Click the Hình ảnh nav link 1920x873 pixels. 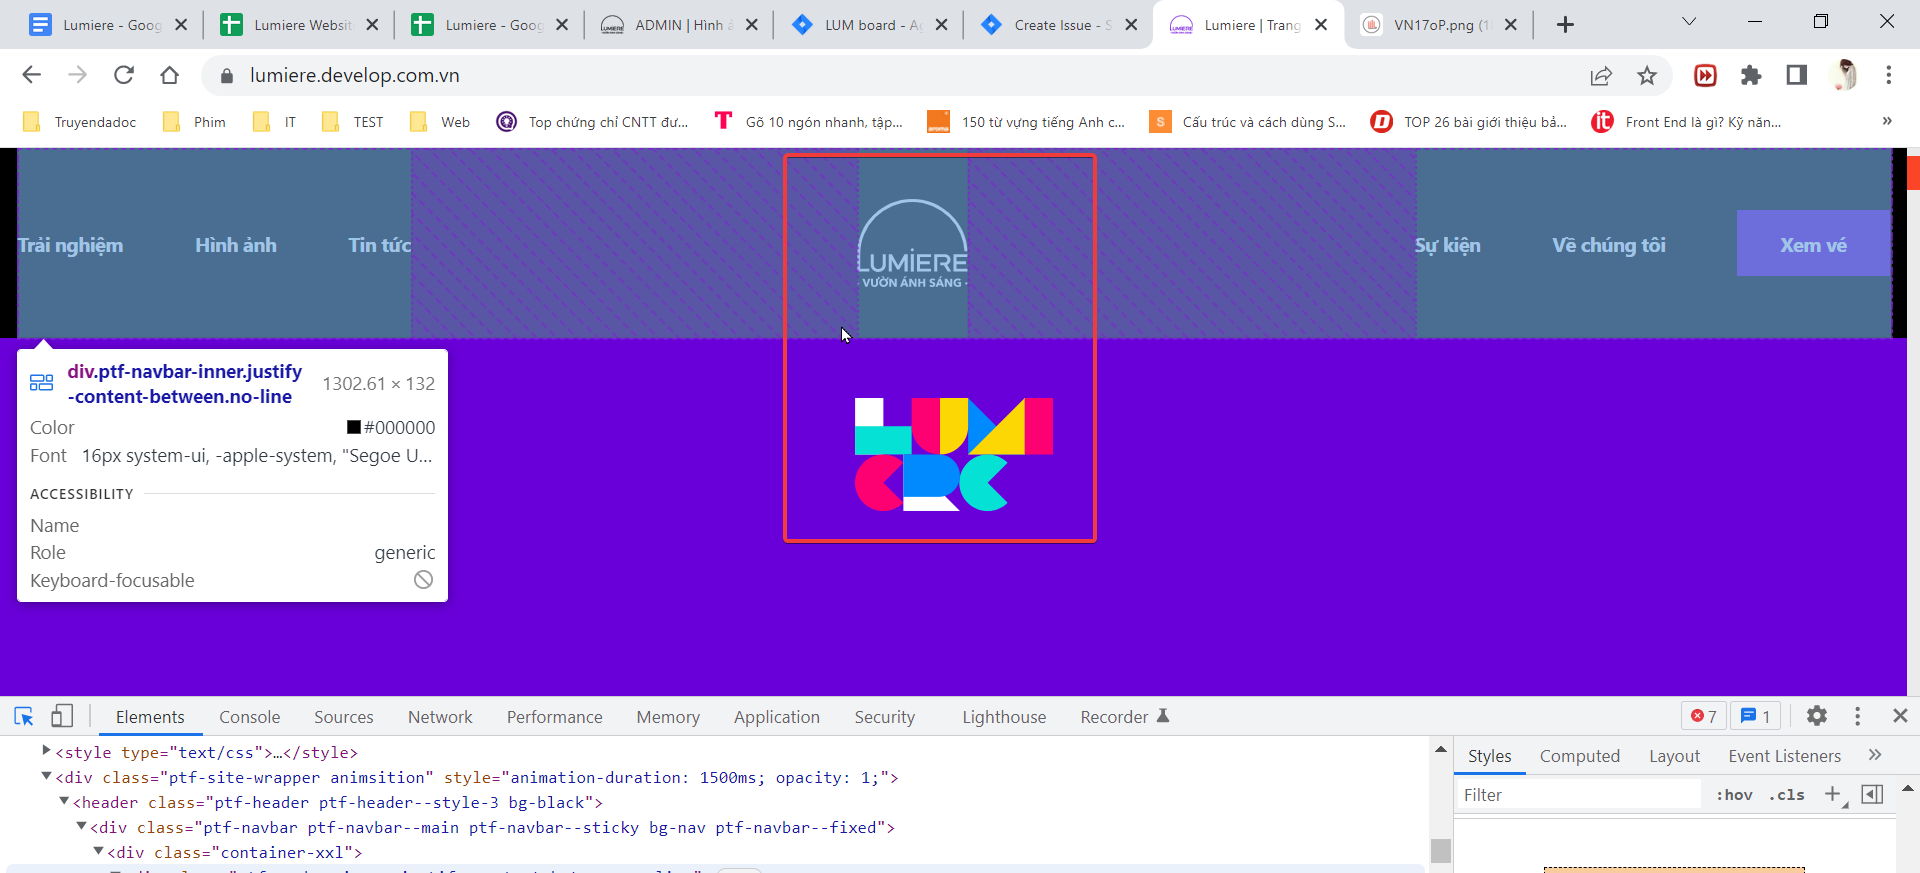point(236,245)
